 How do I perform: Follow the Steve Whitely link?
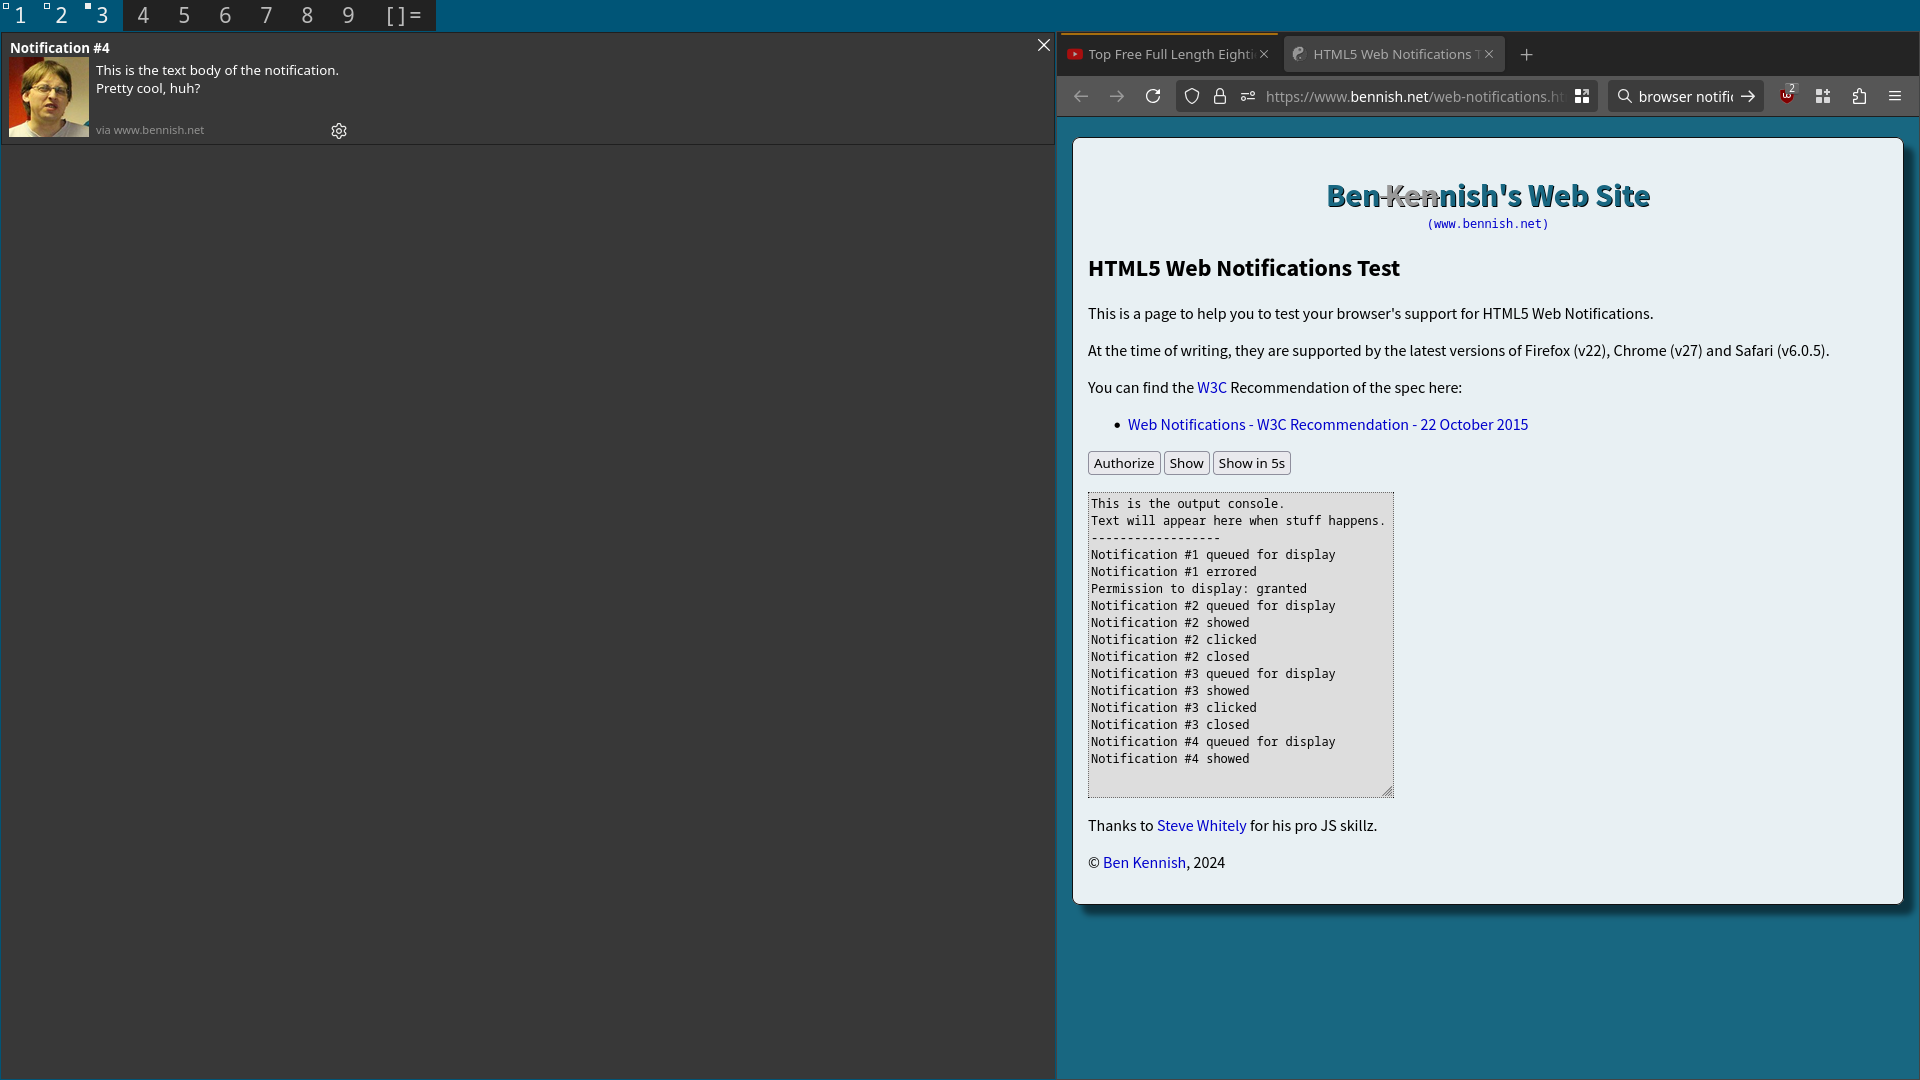(1201, 826)
